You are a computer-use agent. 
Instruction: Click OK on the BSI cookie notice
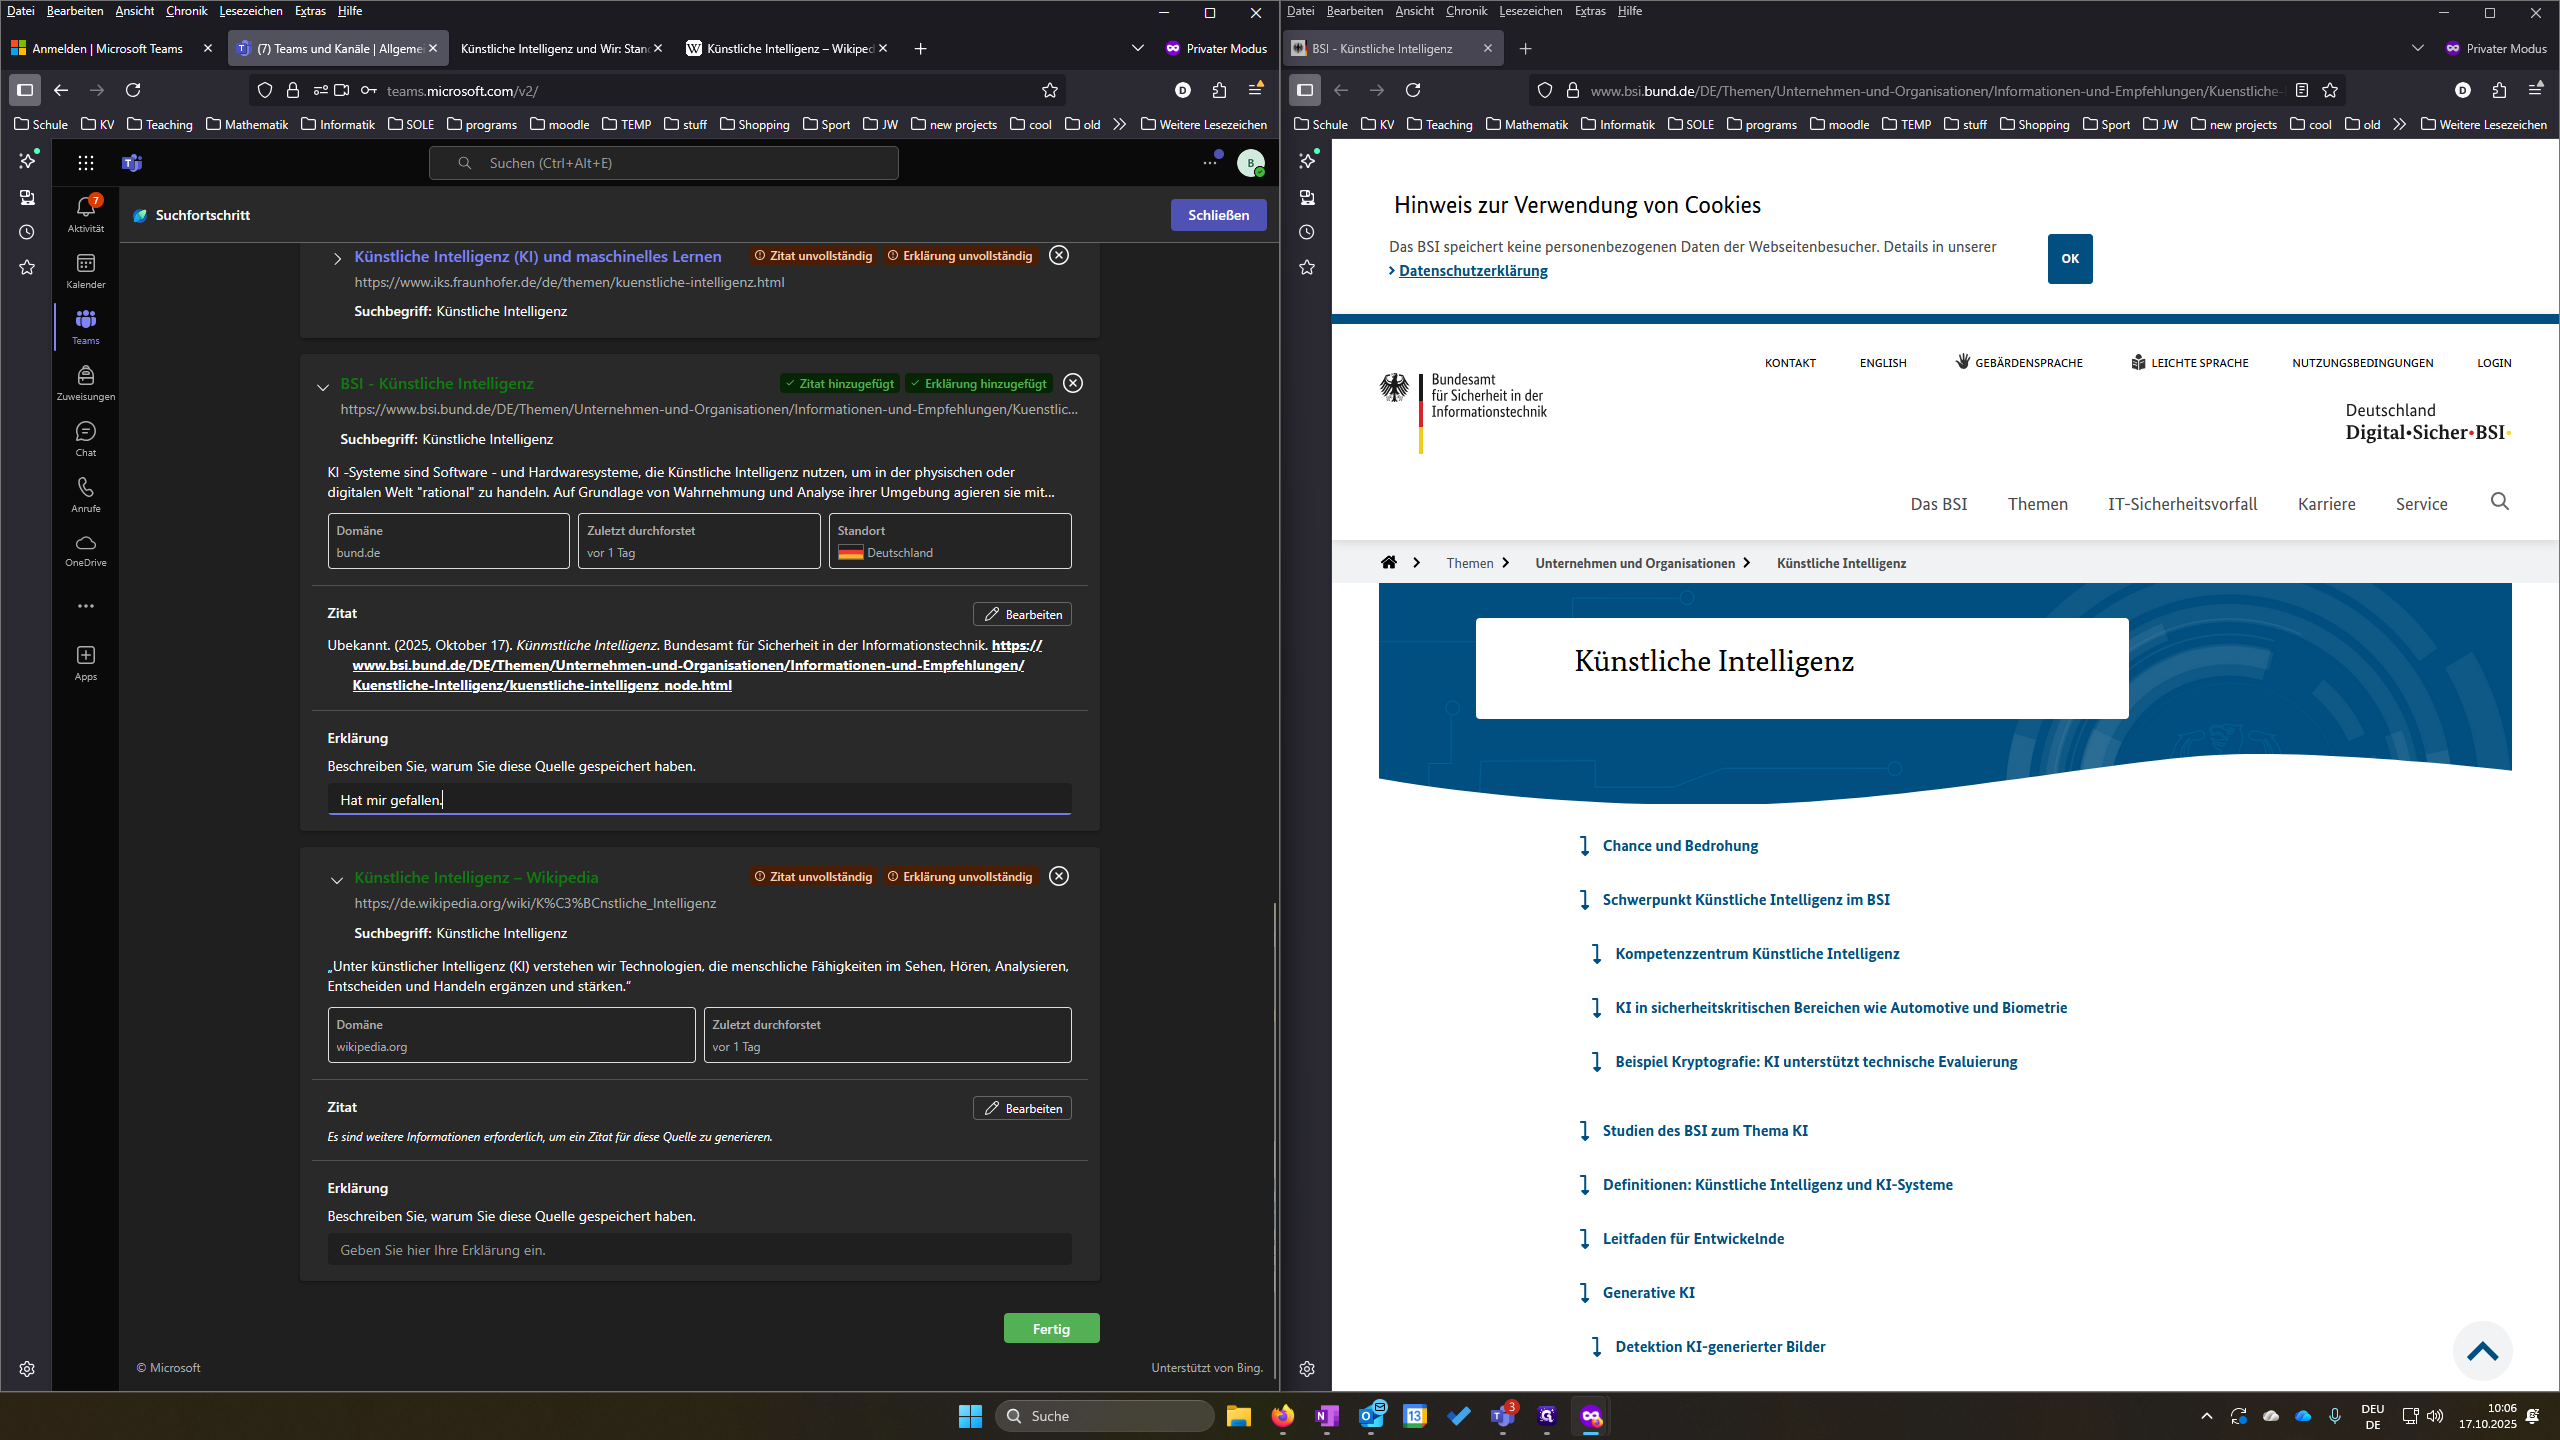[2070, 258]
